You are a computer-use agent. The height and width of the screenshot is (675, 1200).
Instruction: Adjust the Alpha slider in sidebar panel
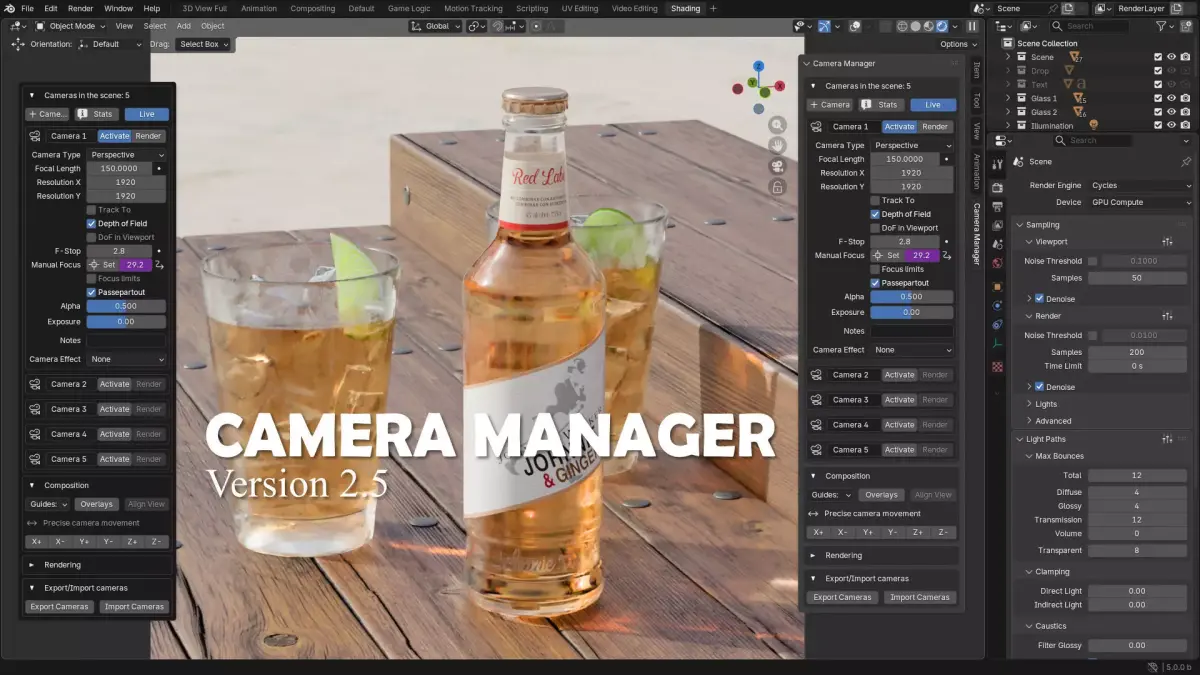pyautogui.click(x=911, y=297)
